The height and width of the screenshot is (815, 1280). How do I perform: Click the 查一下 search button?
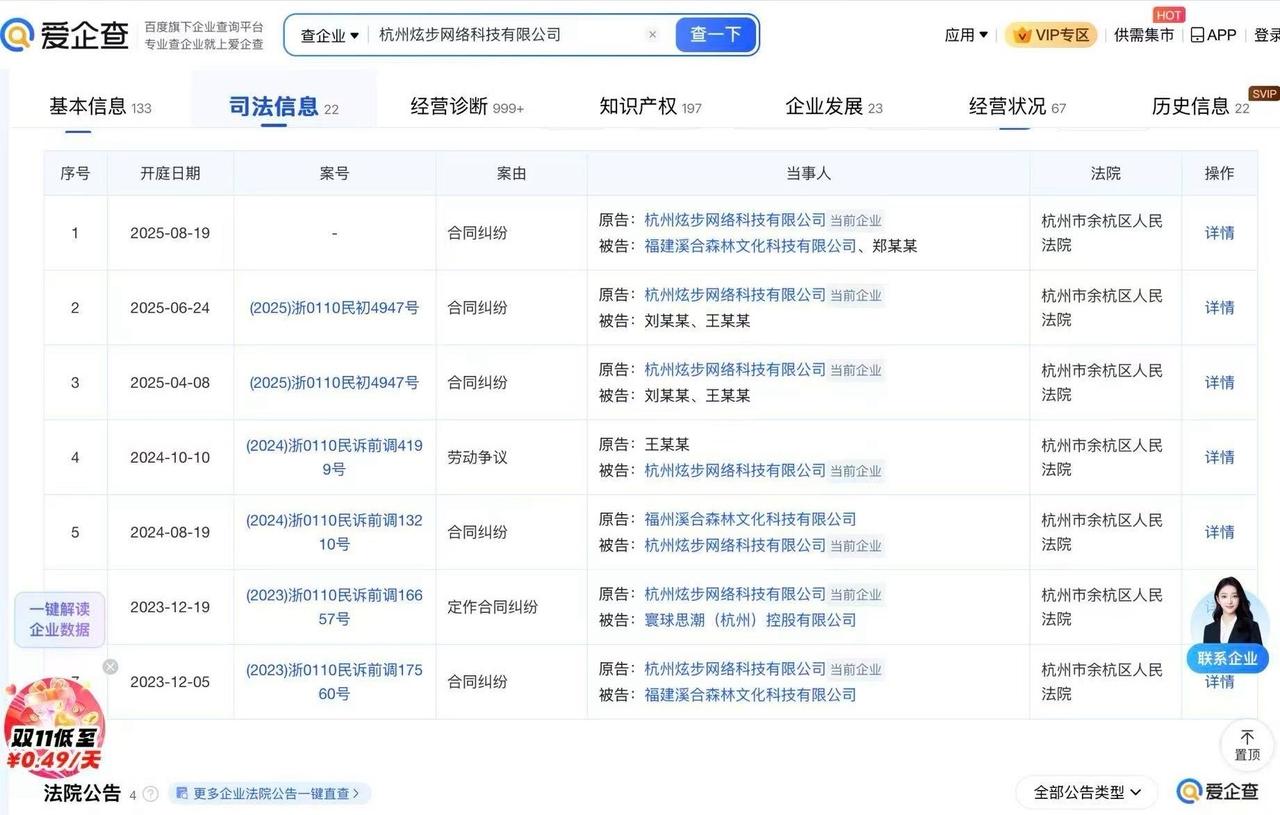click(715, 33)
